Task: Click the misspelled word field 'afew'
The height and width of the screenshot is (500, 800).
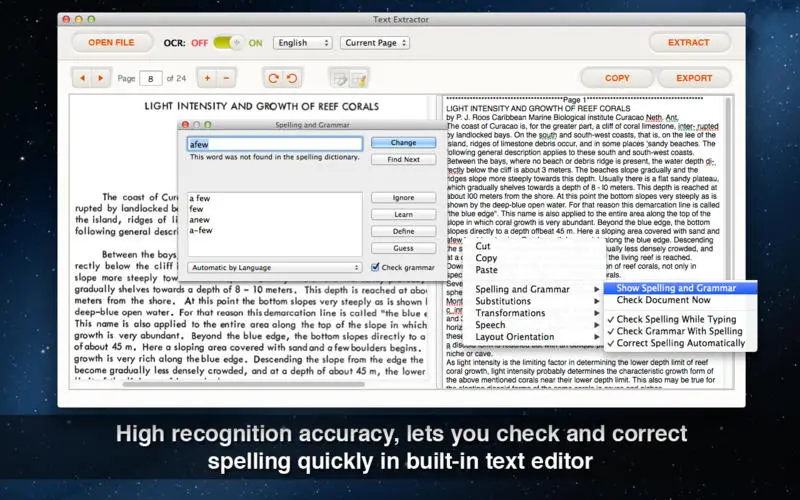Action: coord(275,144)
